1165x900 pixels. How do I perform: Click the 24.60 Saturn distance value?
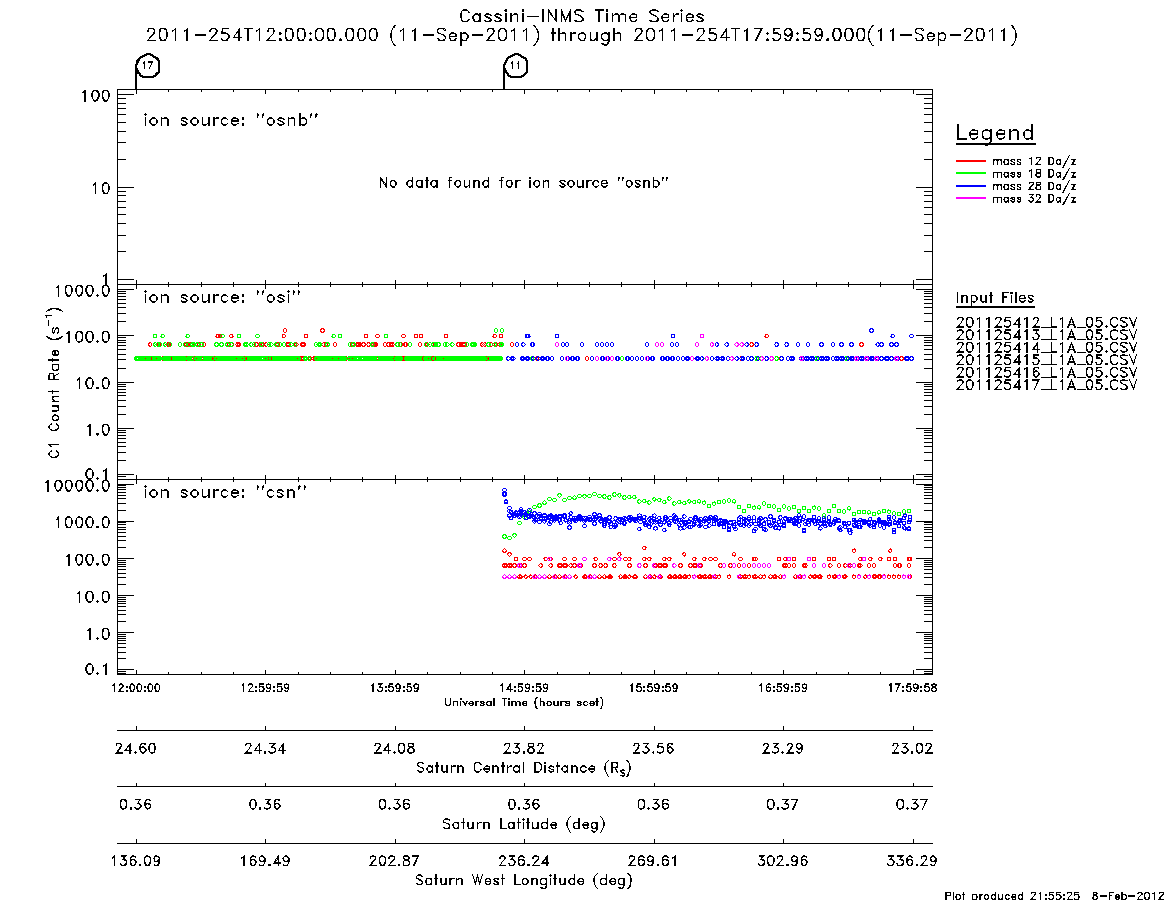click(x=136, y=748)
